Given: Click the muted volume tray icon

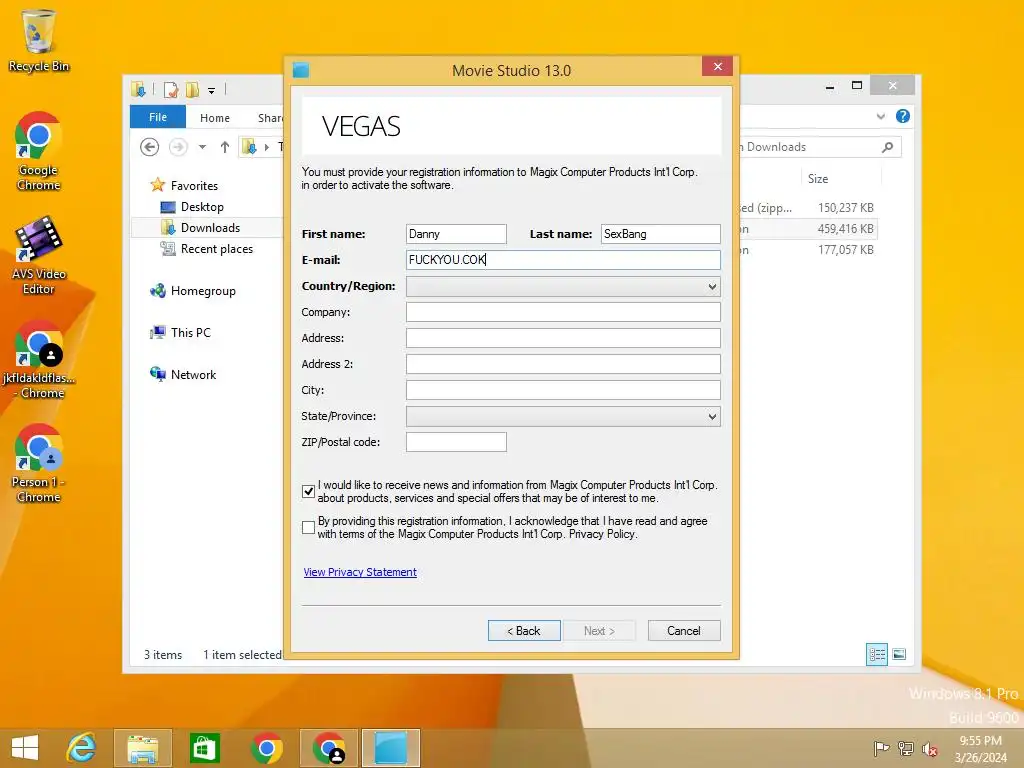Looking at the screenshot, I should [x=930, y=748].
